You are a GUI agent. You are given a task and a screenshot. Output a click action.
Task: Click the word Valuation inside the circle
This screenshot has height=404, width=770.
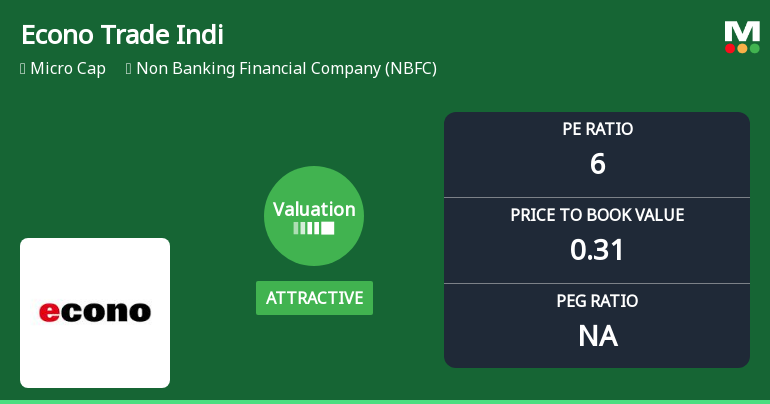point(314,209)
